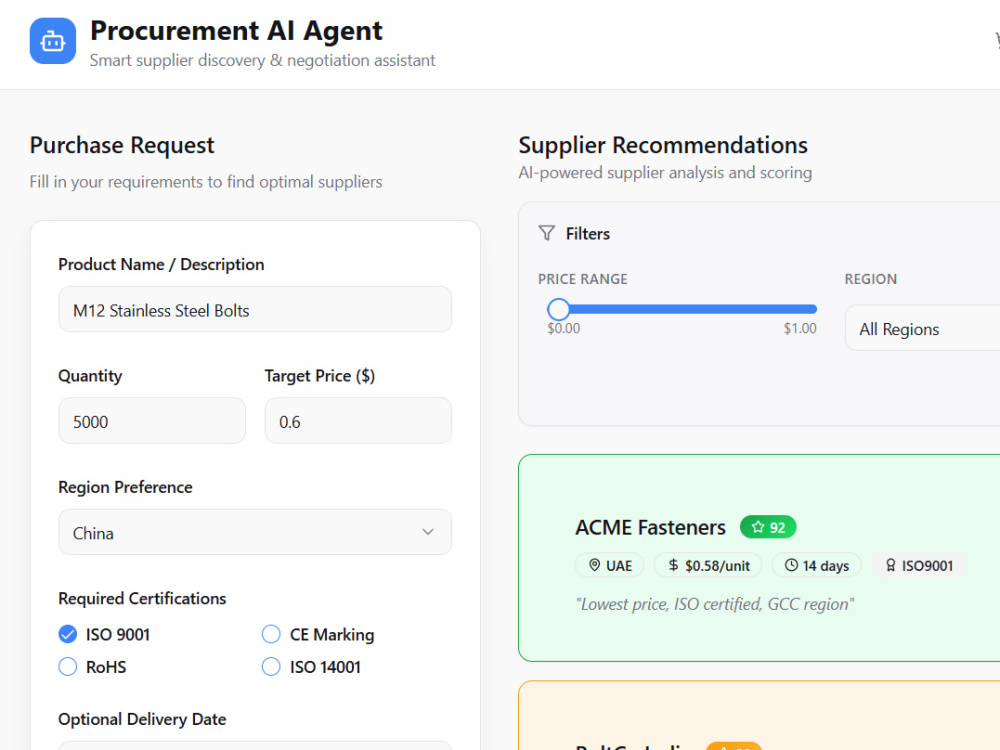The height and width of the screenshot is (750, 1000).
Task: Open the ACME Fasteners supplier card
Action: click(x=759, y=558)
